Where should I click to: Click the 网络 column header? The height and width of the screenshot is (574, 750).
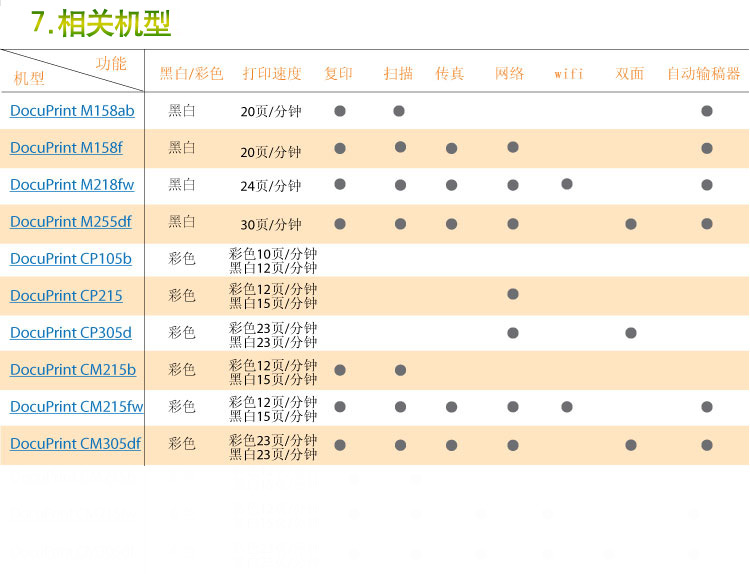509,73
